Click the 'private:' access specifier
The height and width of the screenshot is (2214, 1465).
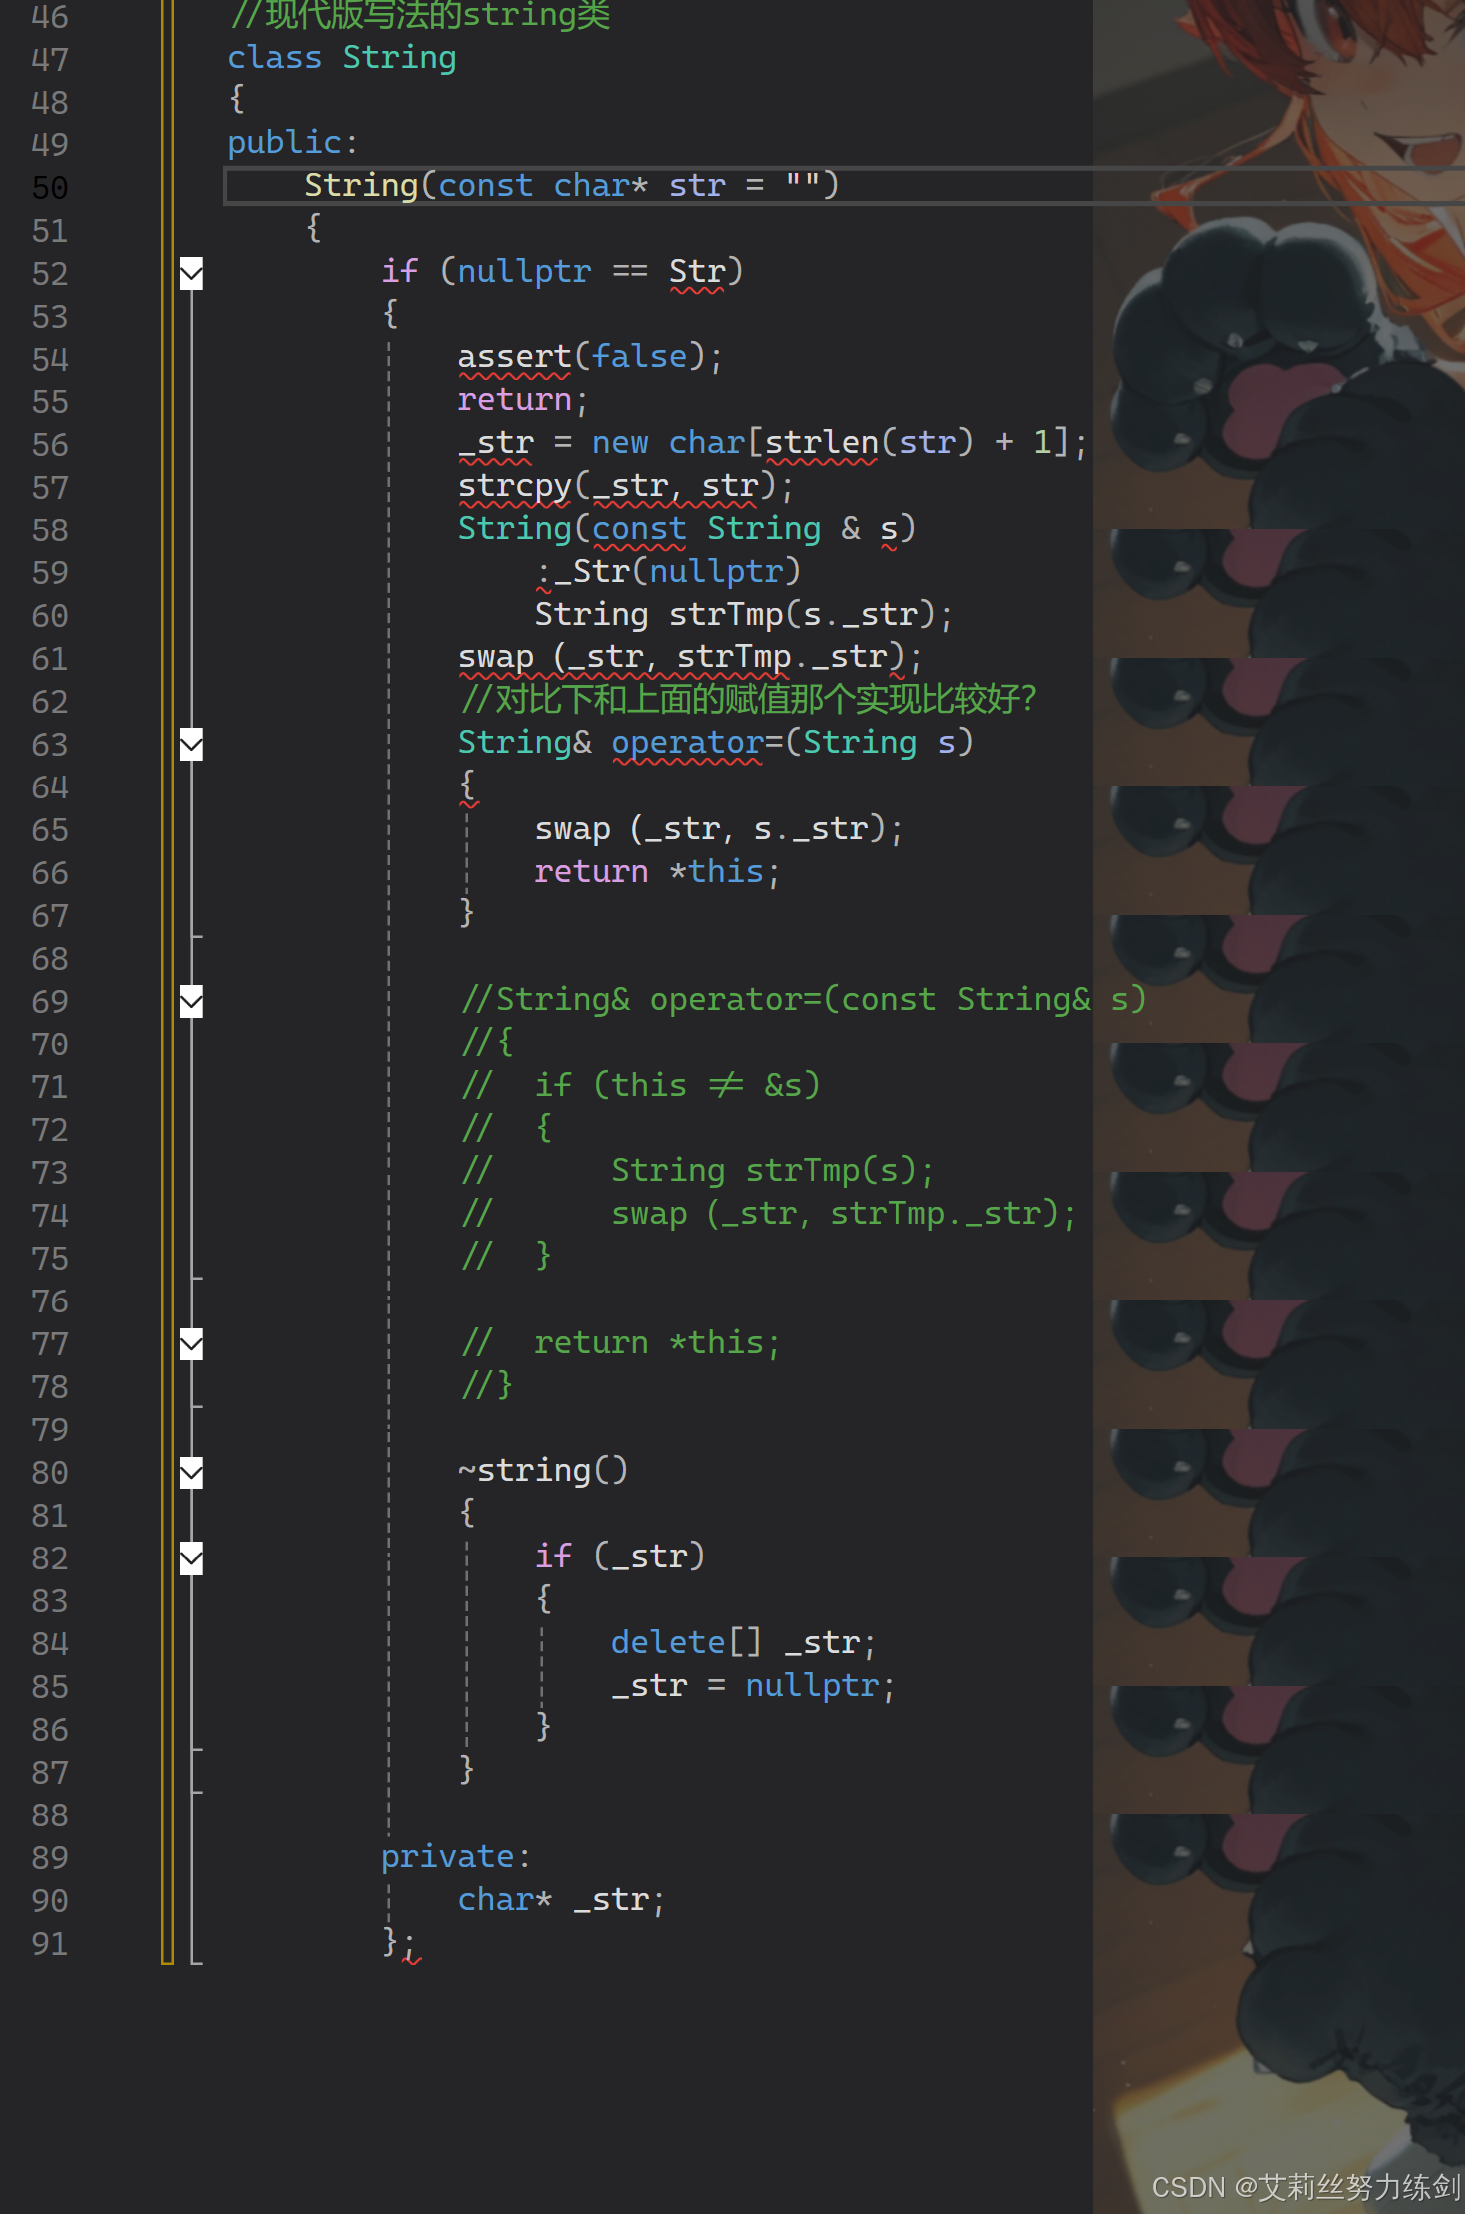click(x=456, y=1857)
